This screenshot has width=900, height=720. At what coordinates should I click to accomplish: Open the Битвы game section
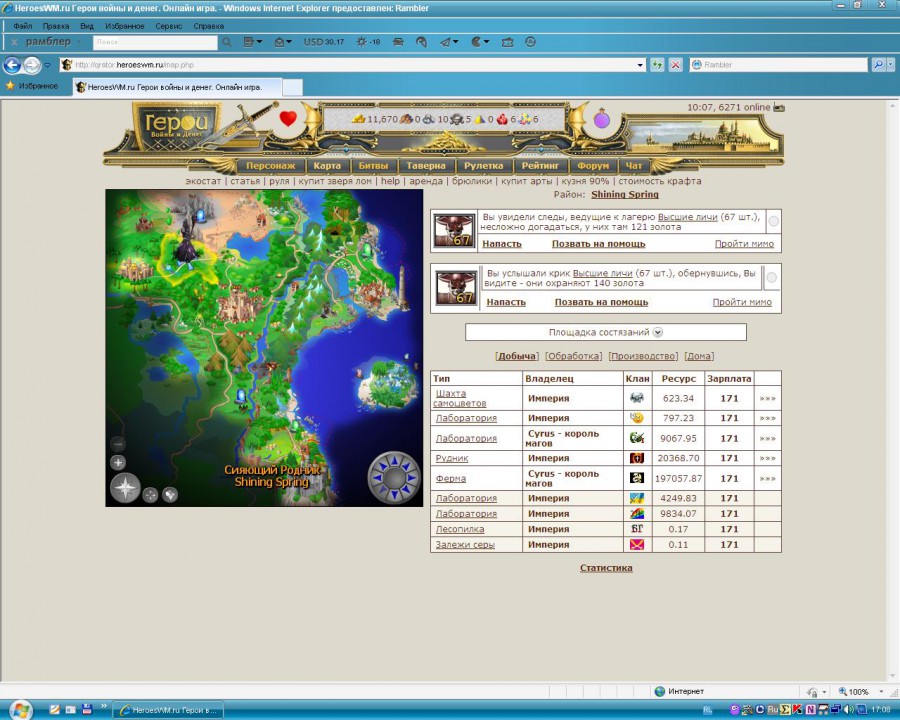pos(373,165)
